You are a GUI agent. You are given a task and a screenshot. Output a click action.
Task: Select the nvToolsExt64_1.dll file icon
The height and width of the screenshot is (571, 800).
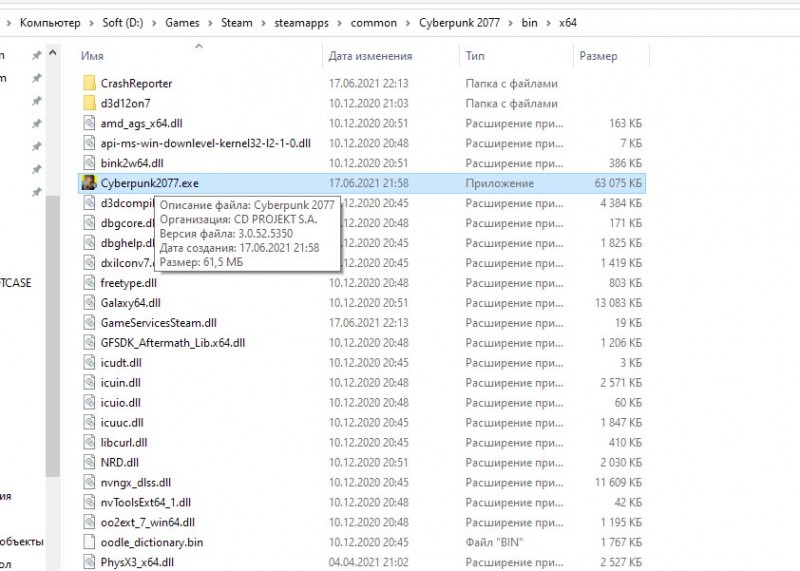tap(89, 502)
